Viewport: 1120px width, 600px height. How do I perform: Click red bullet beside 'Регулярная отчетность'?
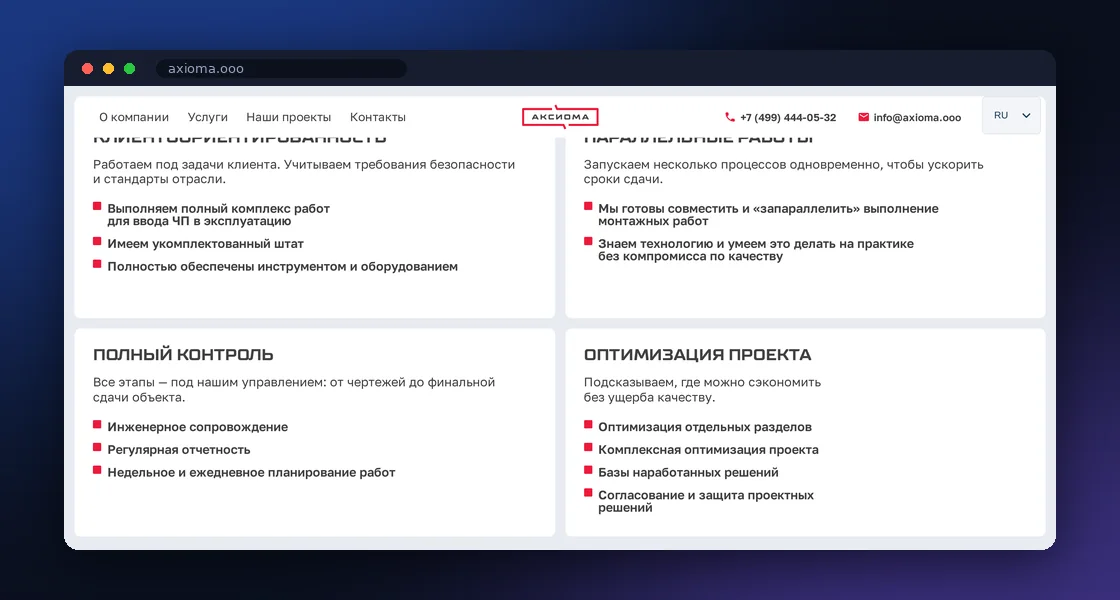pyautogui.click(x=97, y=447)
